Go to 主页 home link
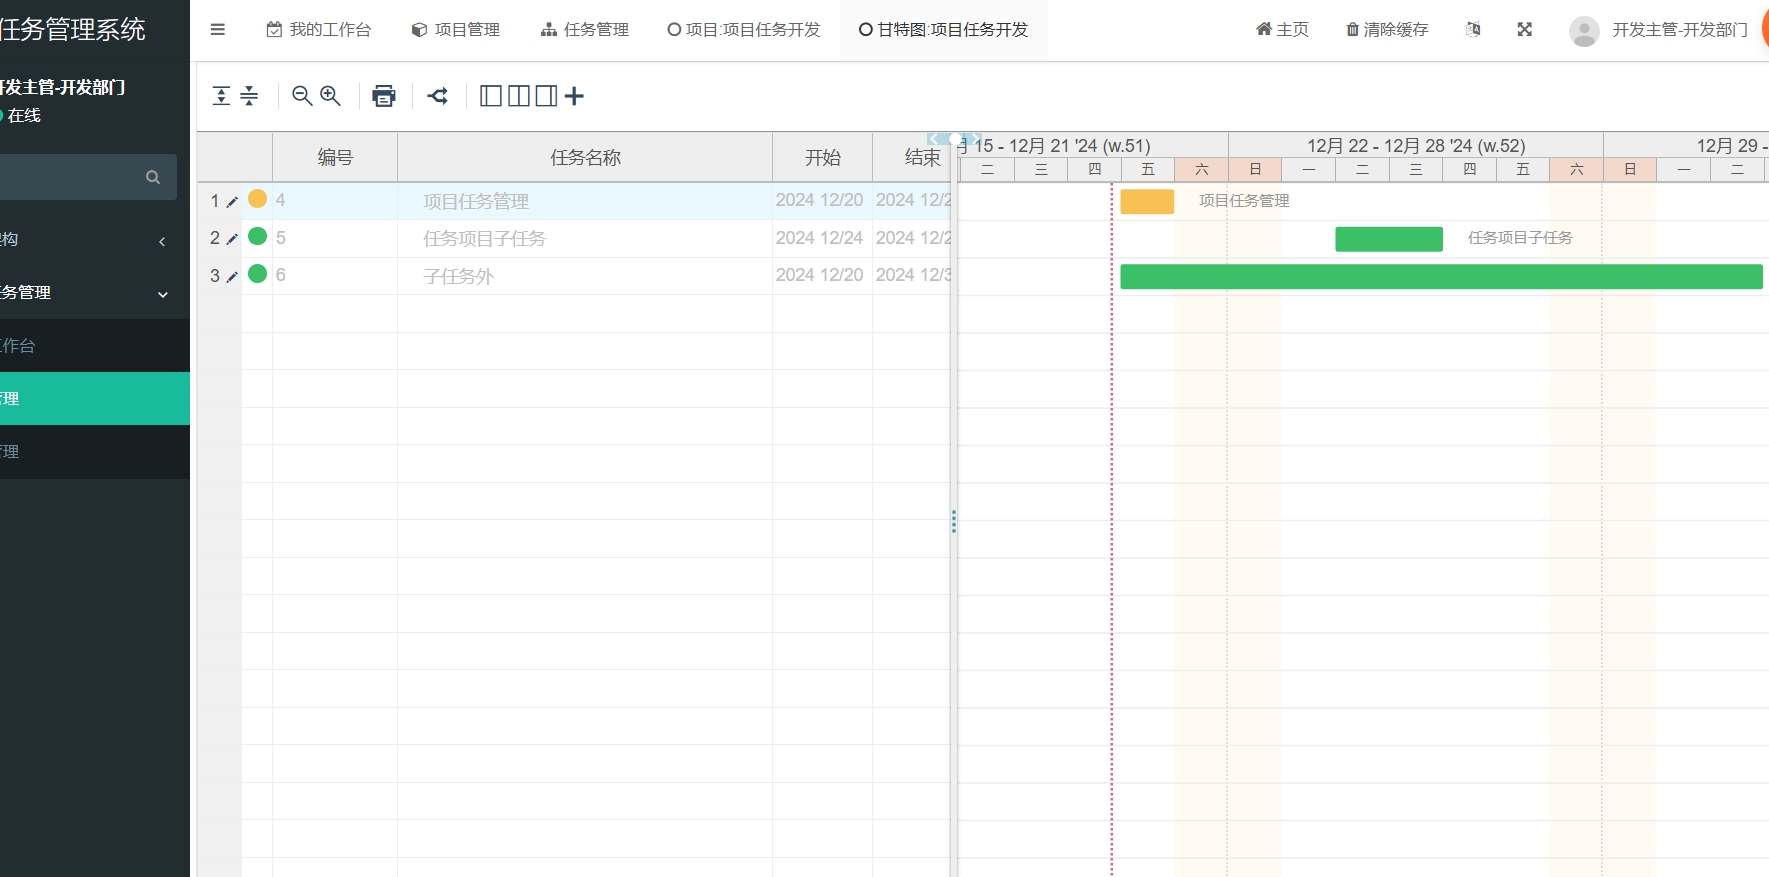 [x=1282, y=30]
